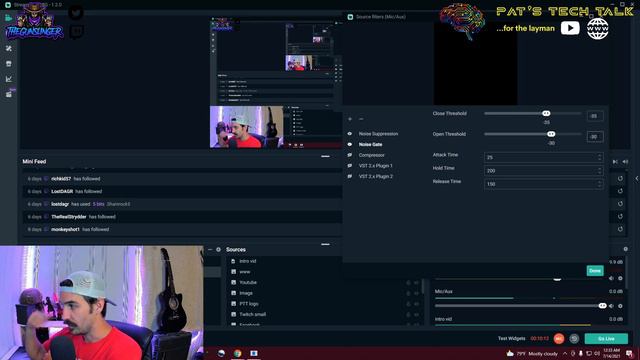Viewport: 640px width, 360px height.
Task: Toggle visibility of the Youtube source
Action: 416,283
